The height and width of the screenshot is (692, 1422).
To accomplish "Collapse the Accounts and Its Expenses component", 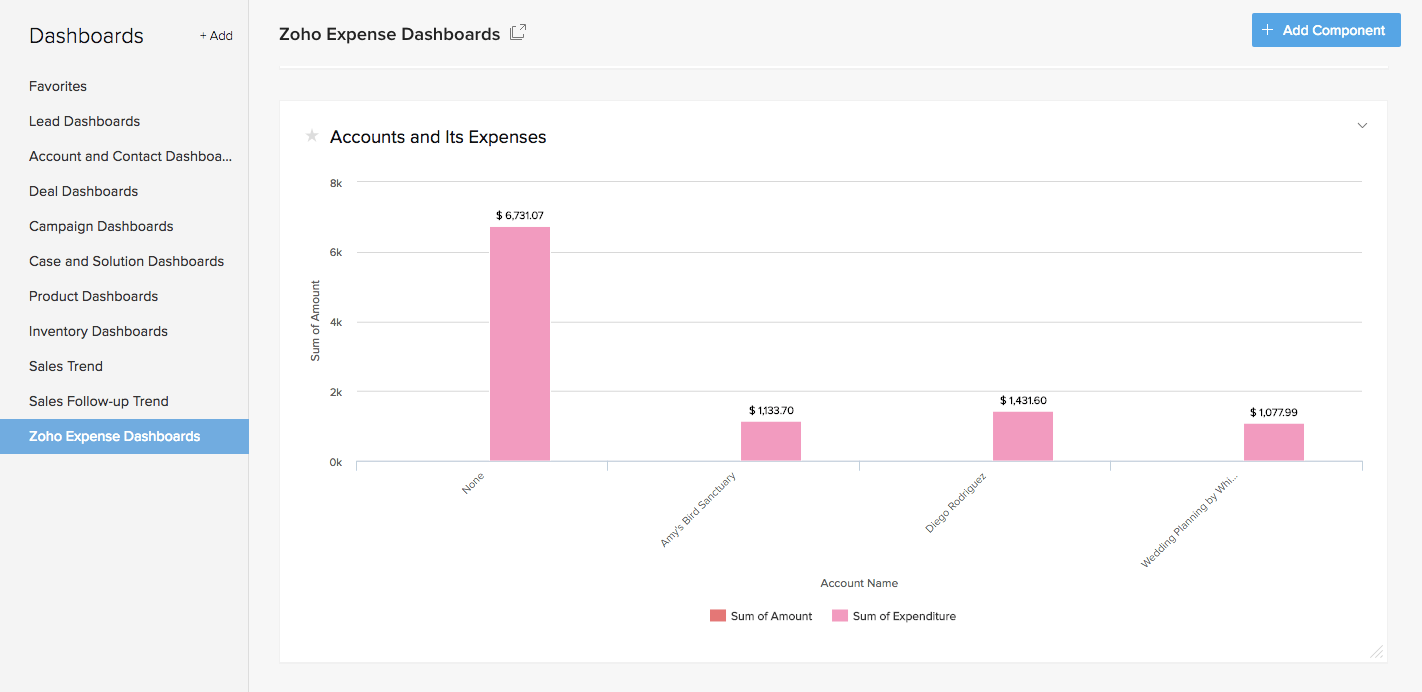I will (x=1361, y=125).
